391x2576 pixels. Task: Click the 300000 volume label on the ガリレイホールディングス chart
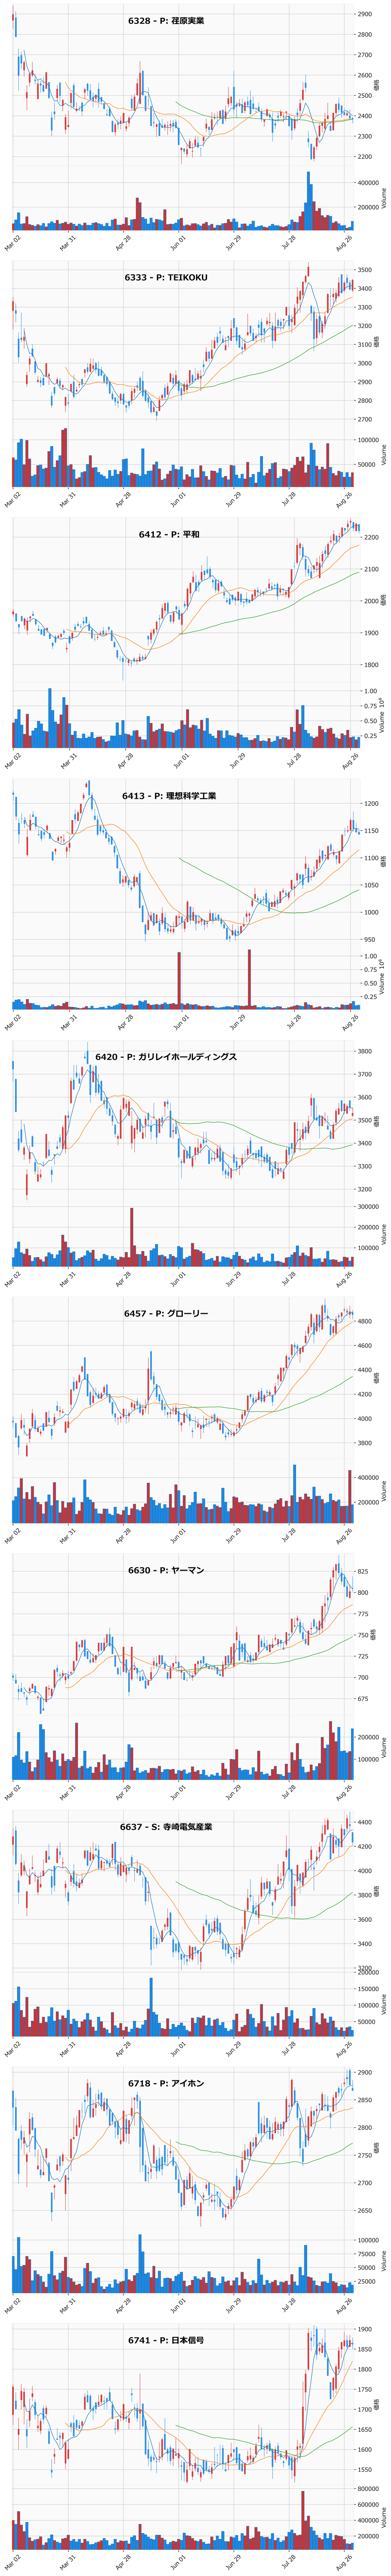tap(369, 1206)
